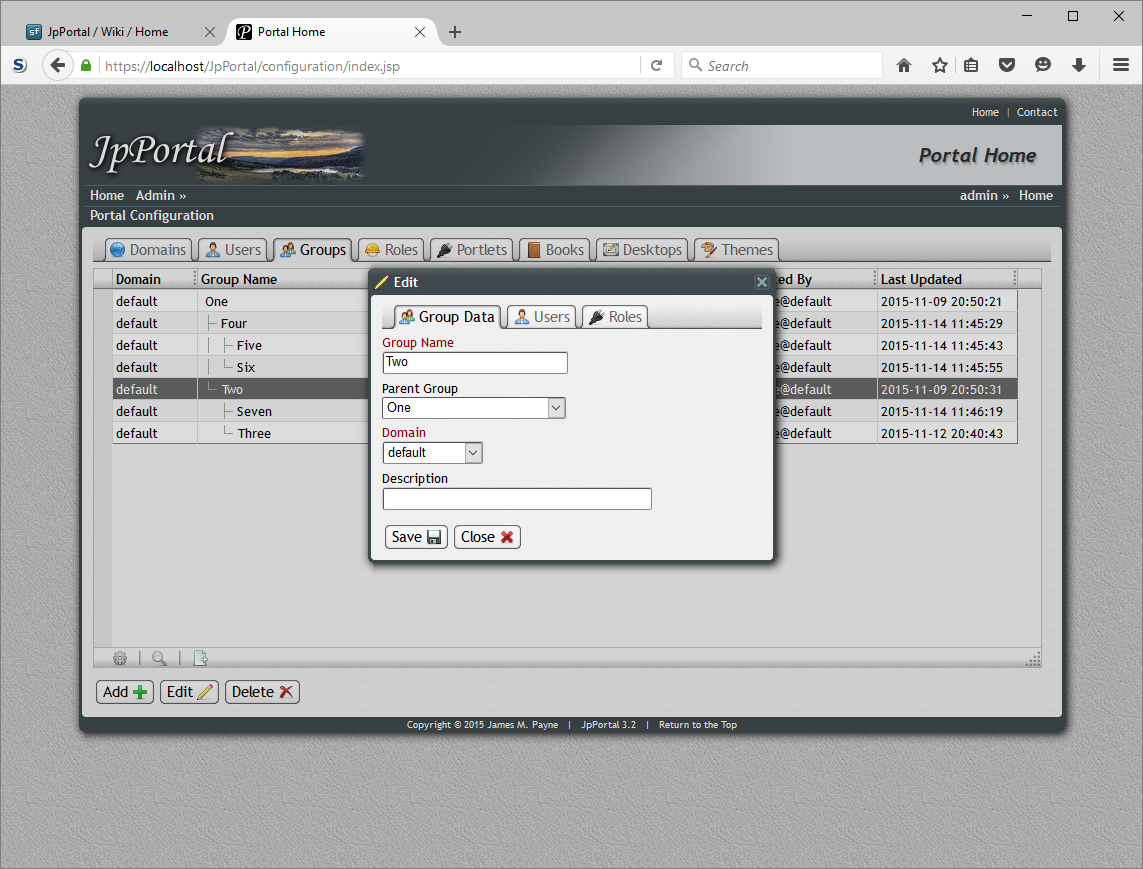Click the reload page icon in the address bar
This screenshot has width=1143, height=869.
(x=657, y=65)
